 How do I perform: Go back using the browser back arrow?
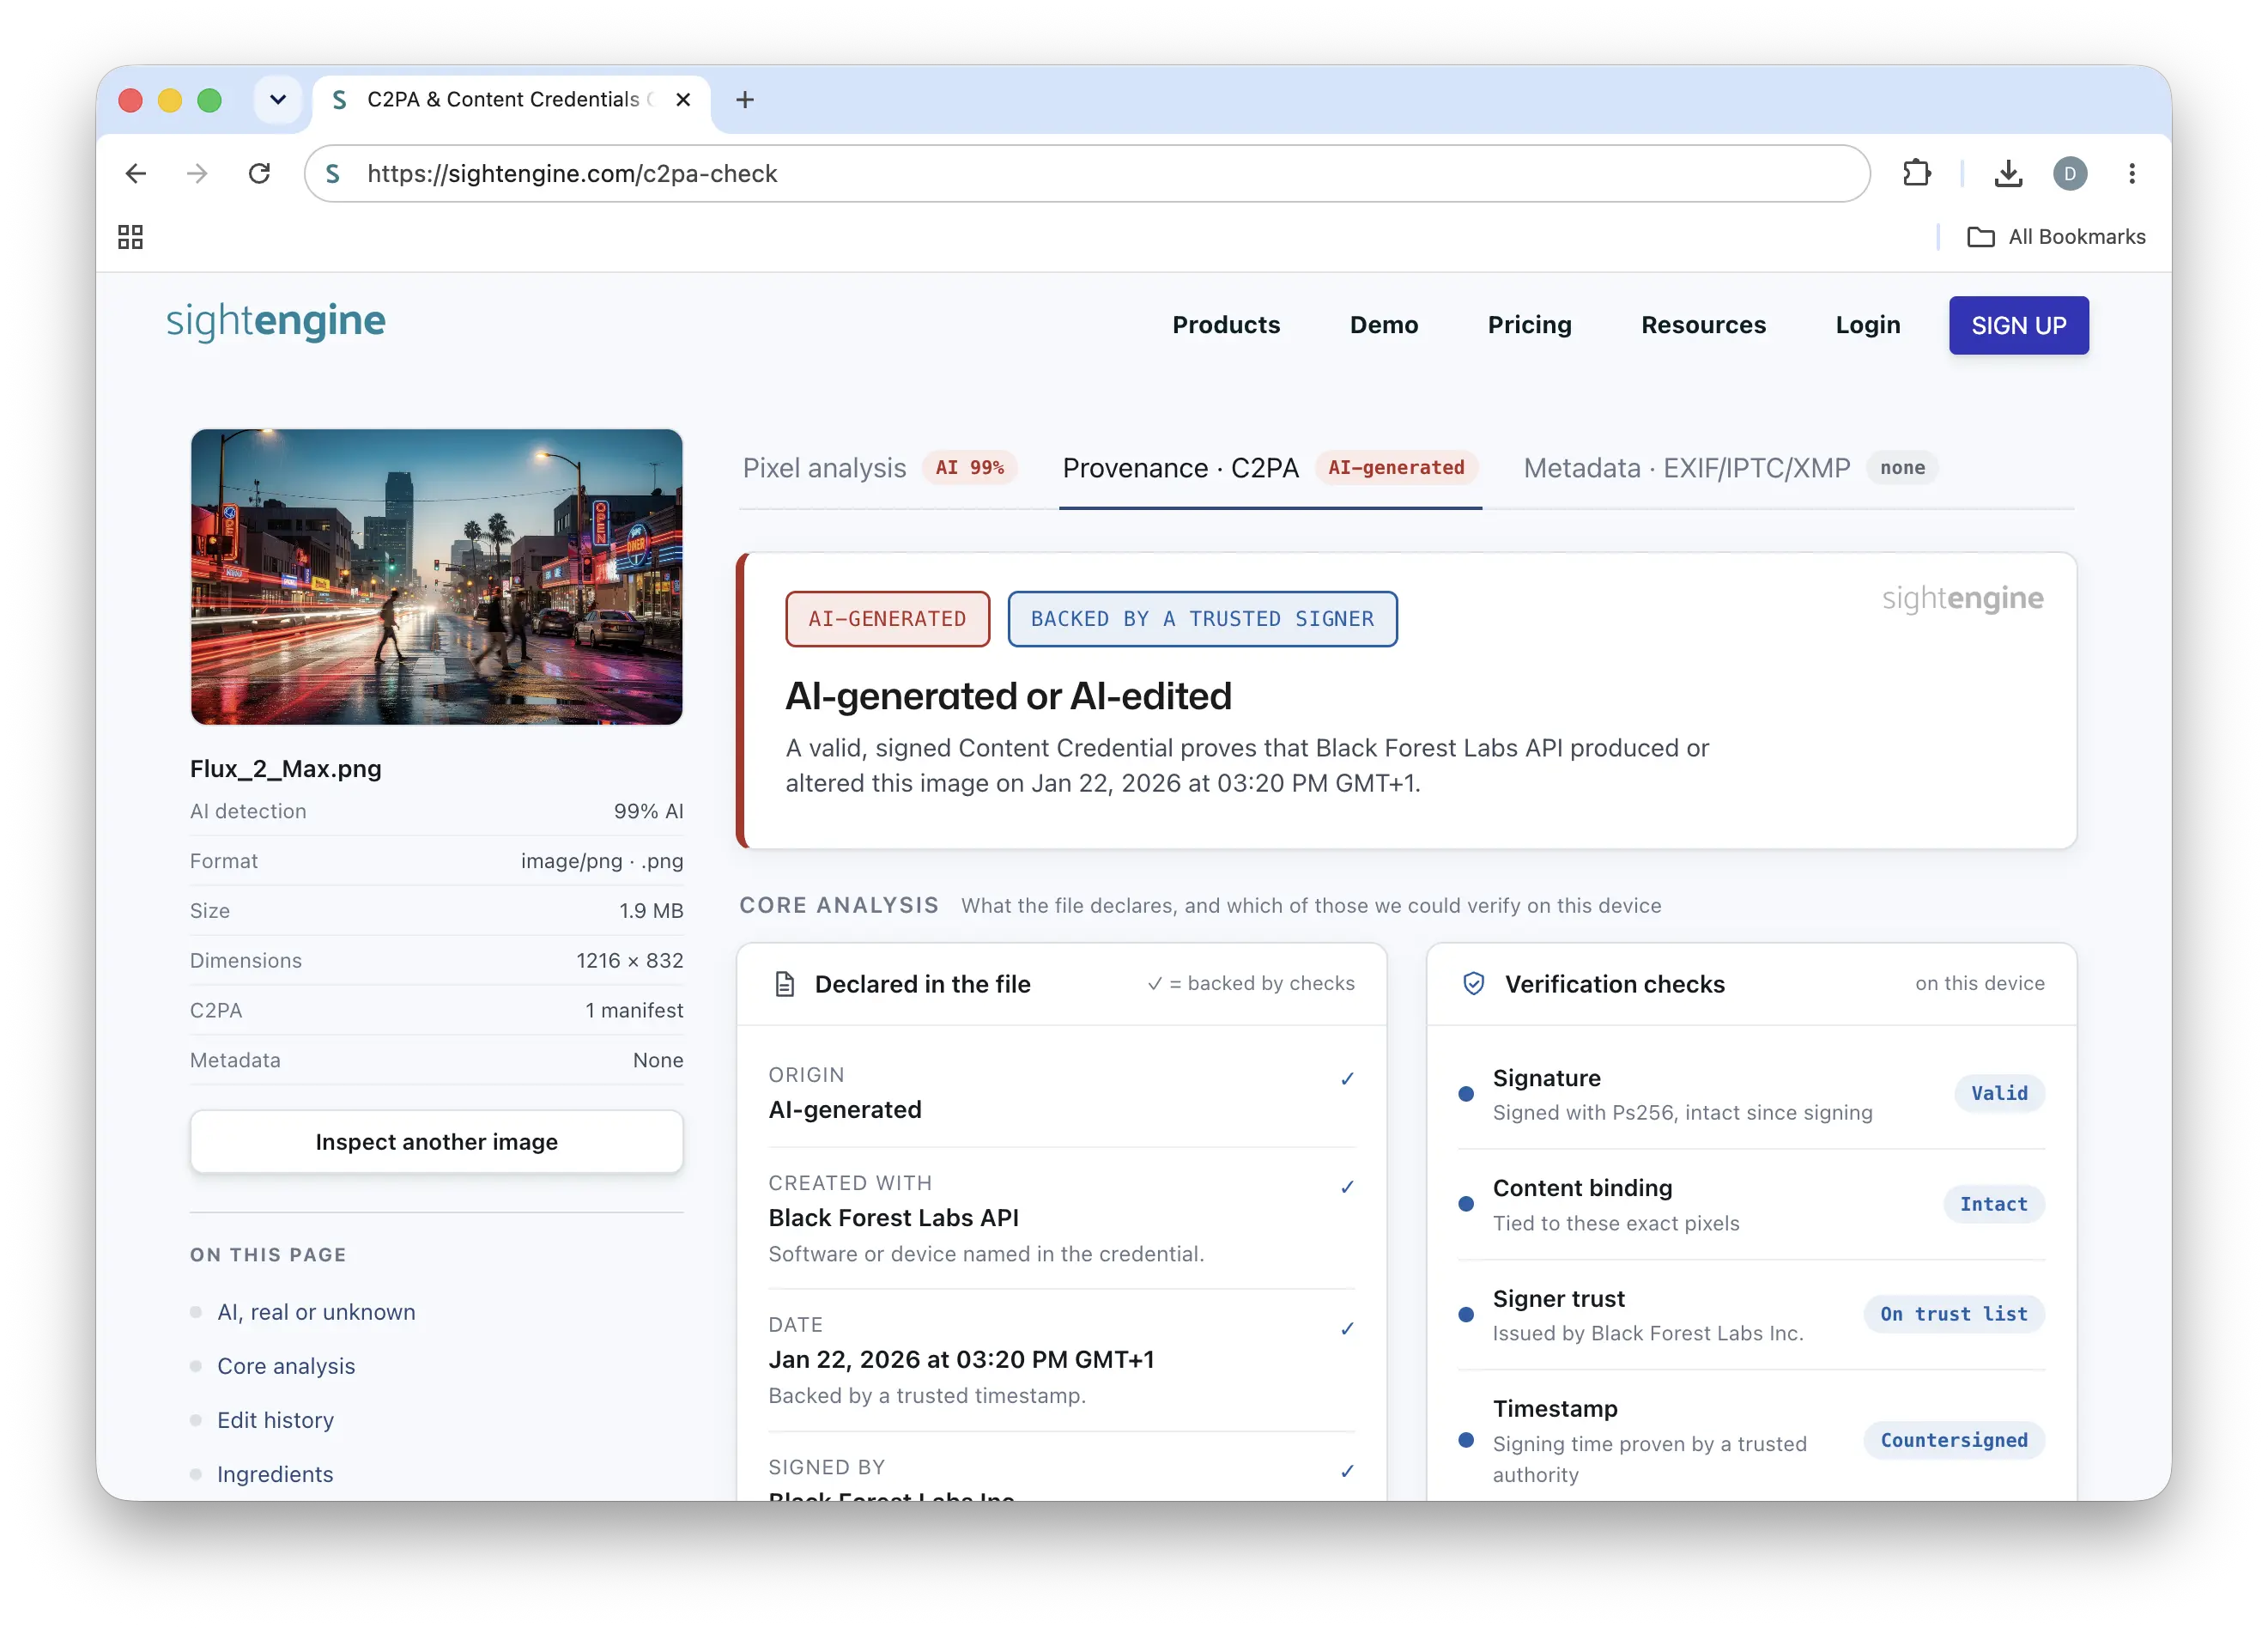click(x=136, y=173)
